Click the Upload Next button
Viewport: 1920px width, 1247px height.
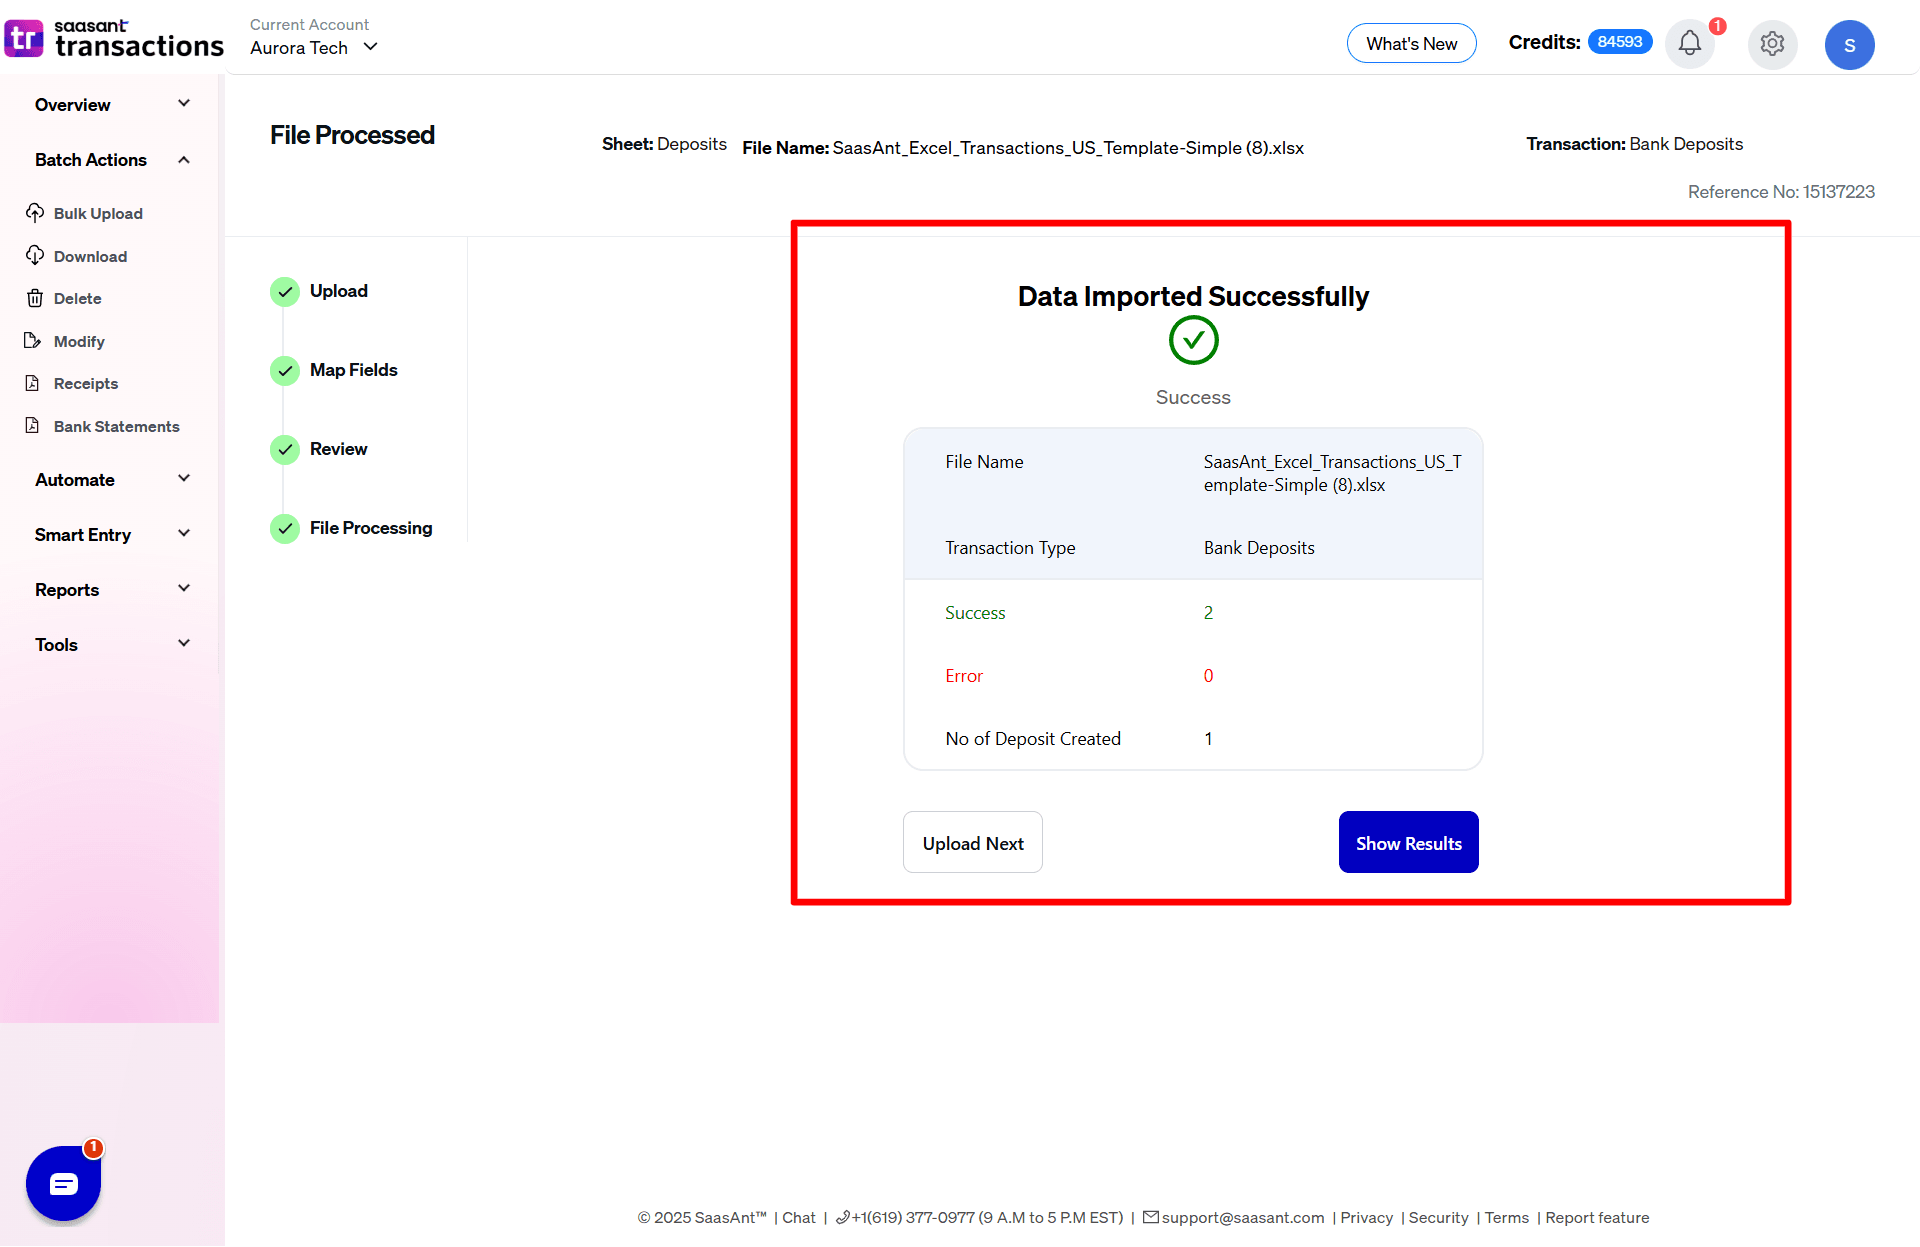972,842
